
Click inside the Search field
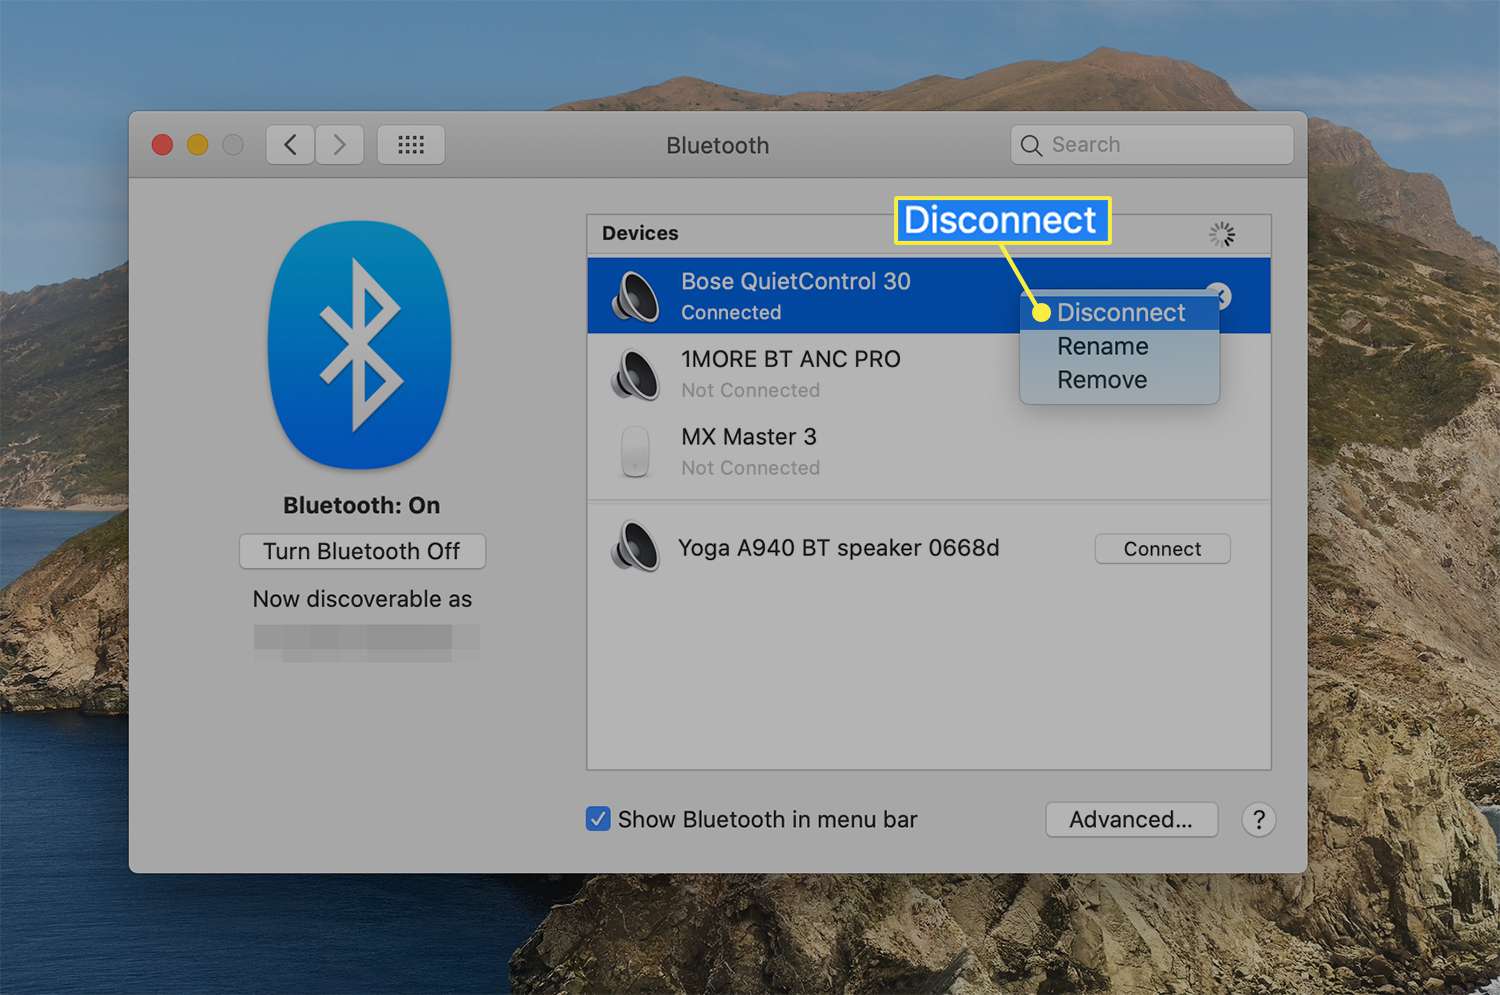[1152, 145]
